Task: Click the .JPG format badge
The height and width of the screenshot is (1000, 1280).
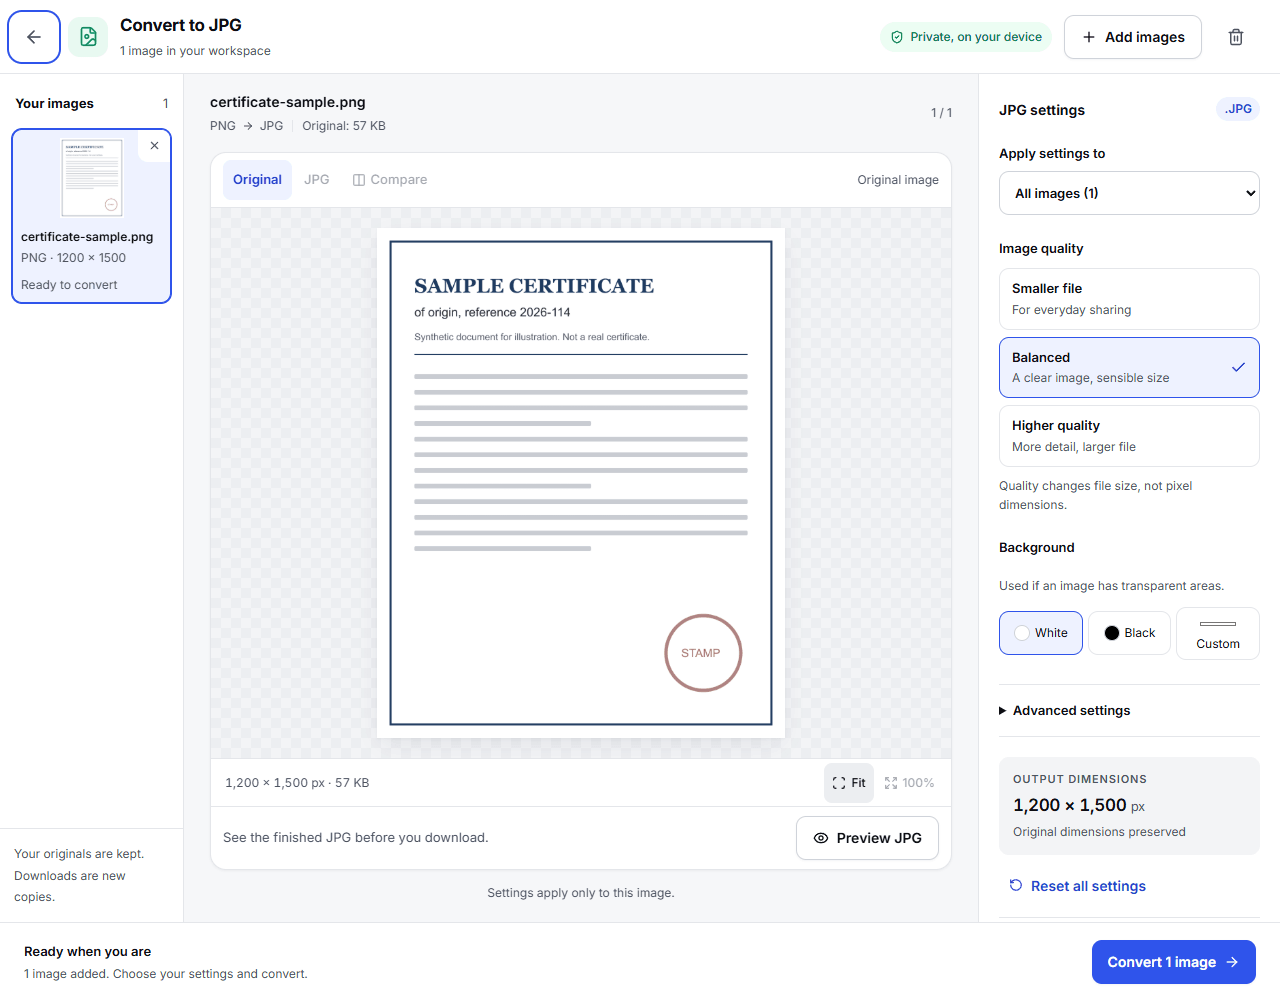Action: [x=1238, y=109]
